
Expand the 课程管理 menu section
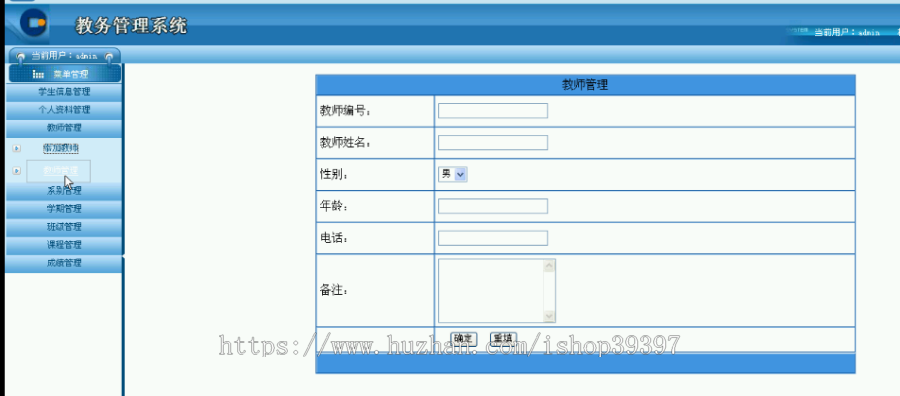tap(64, 244)
